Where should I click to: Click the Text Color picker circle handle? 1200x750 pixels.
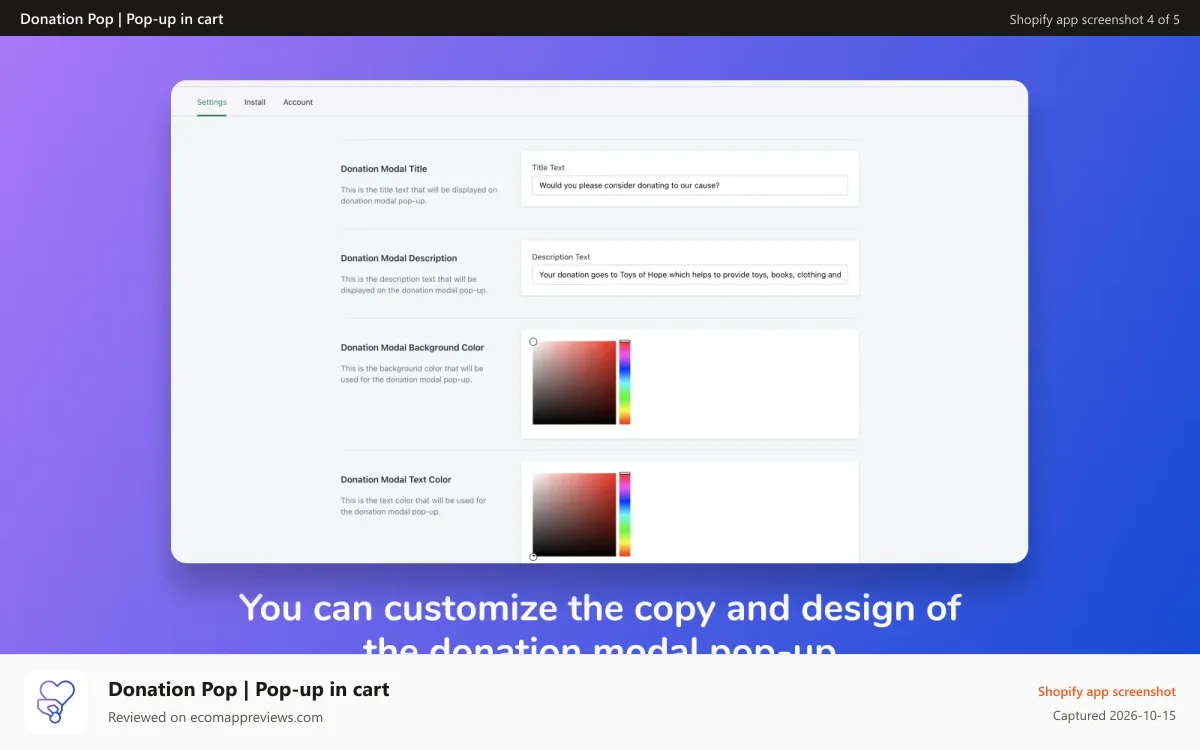533,557
